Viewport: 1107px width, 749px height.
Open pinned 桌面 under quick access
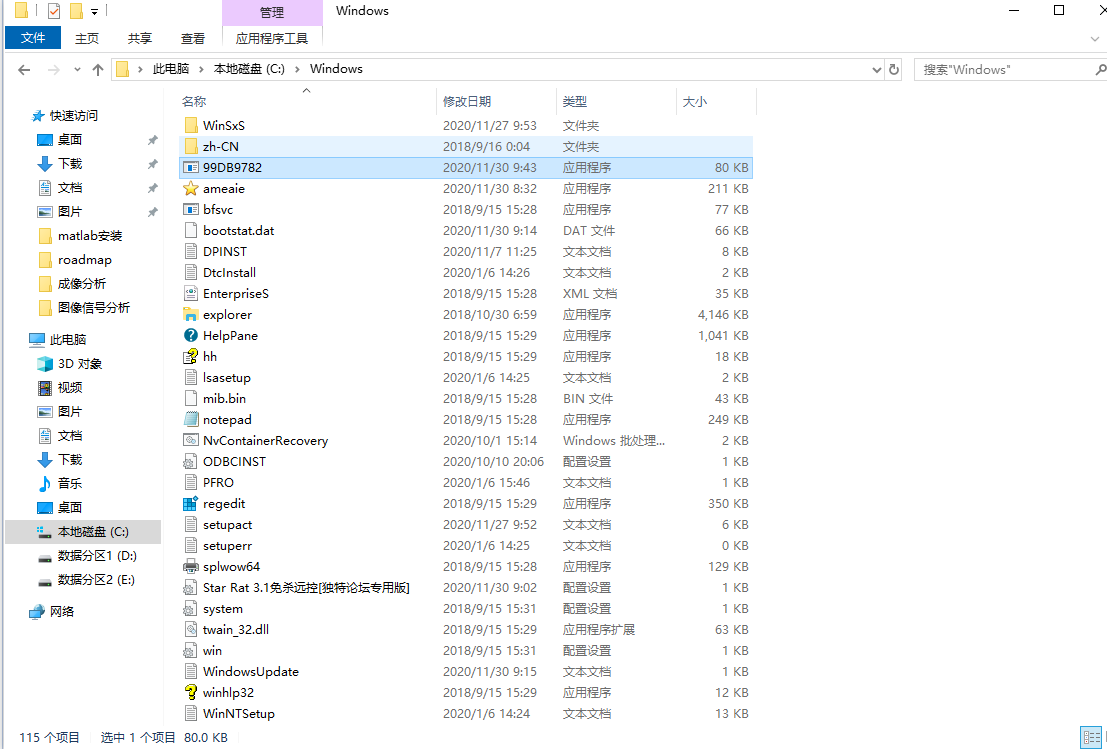point(70,139)
